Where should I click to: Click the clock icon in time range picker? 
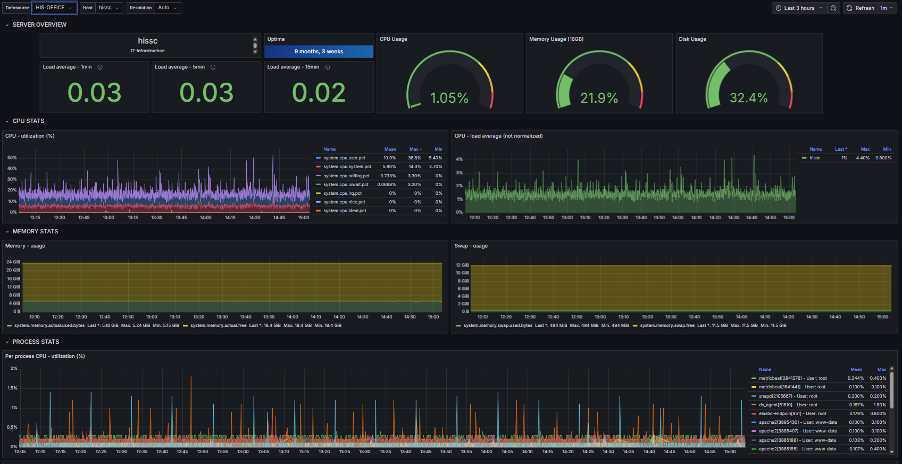(778, 8)
